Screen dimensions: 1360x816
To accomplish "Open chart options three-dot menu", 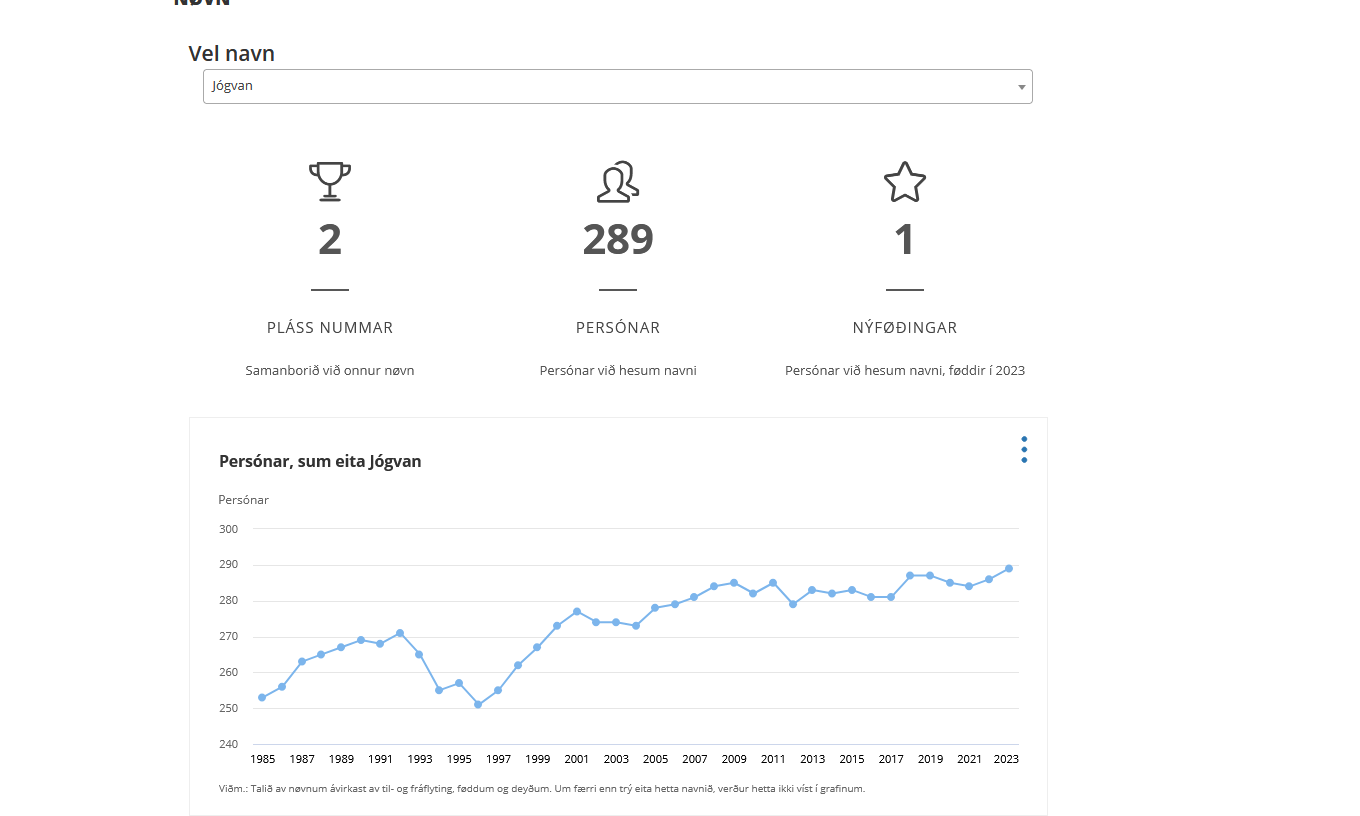I will pos(1024,449).
